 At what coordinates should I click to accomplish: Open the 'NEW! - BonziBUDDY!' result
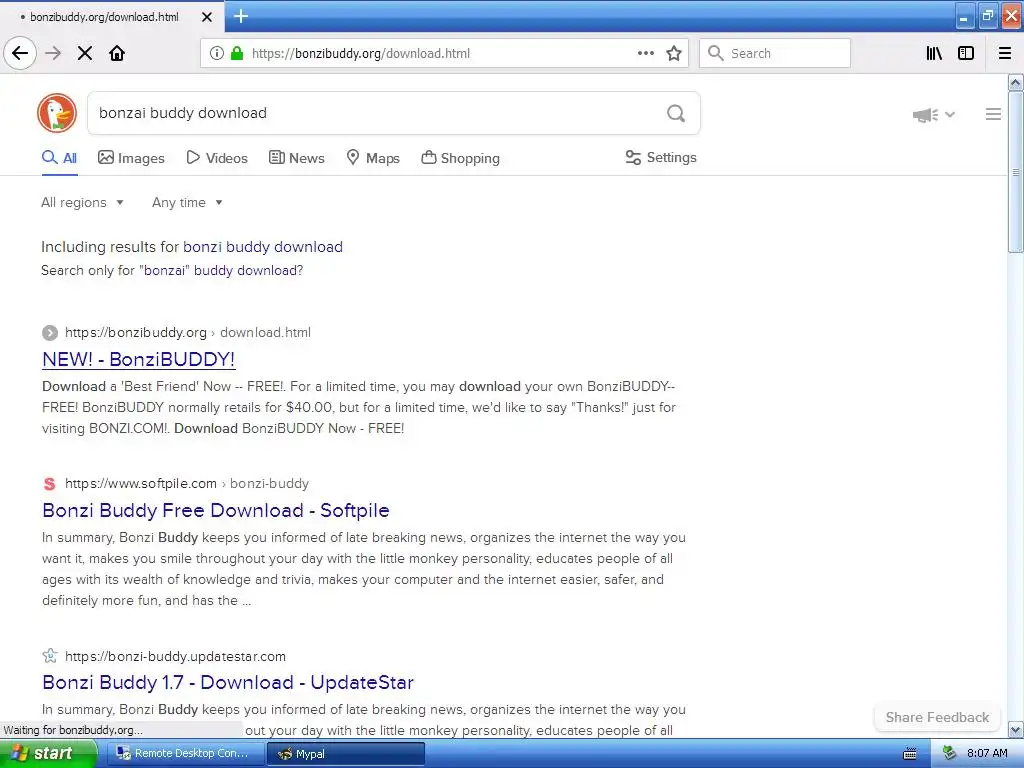click(138, 359)
